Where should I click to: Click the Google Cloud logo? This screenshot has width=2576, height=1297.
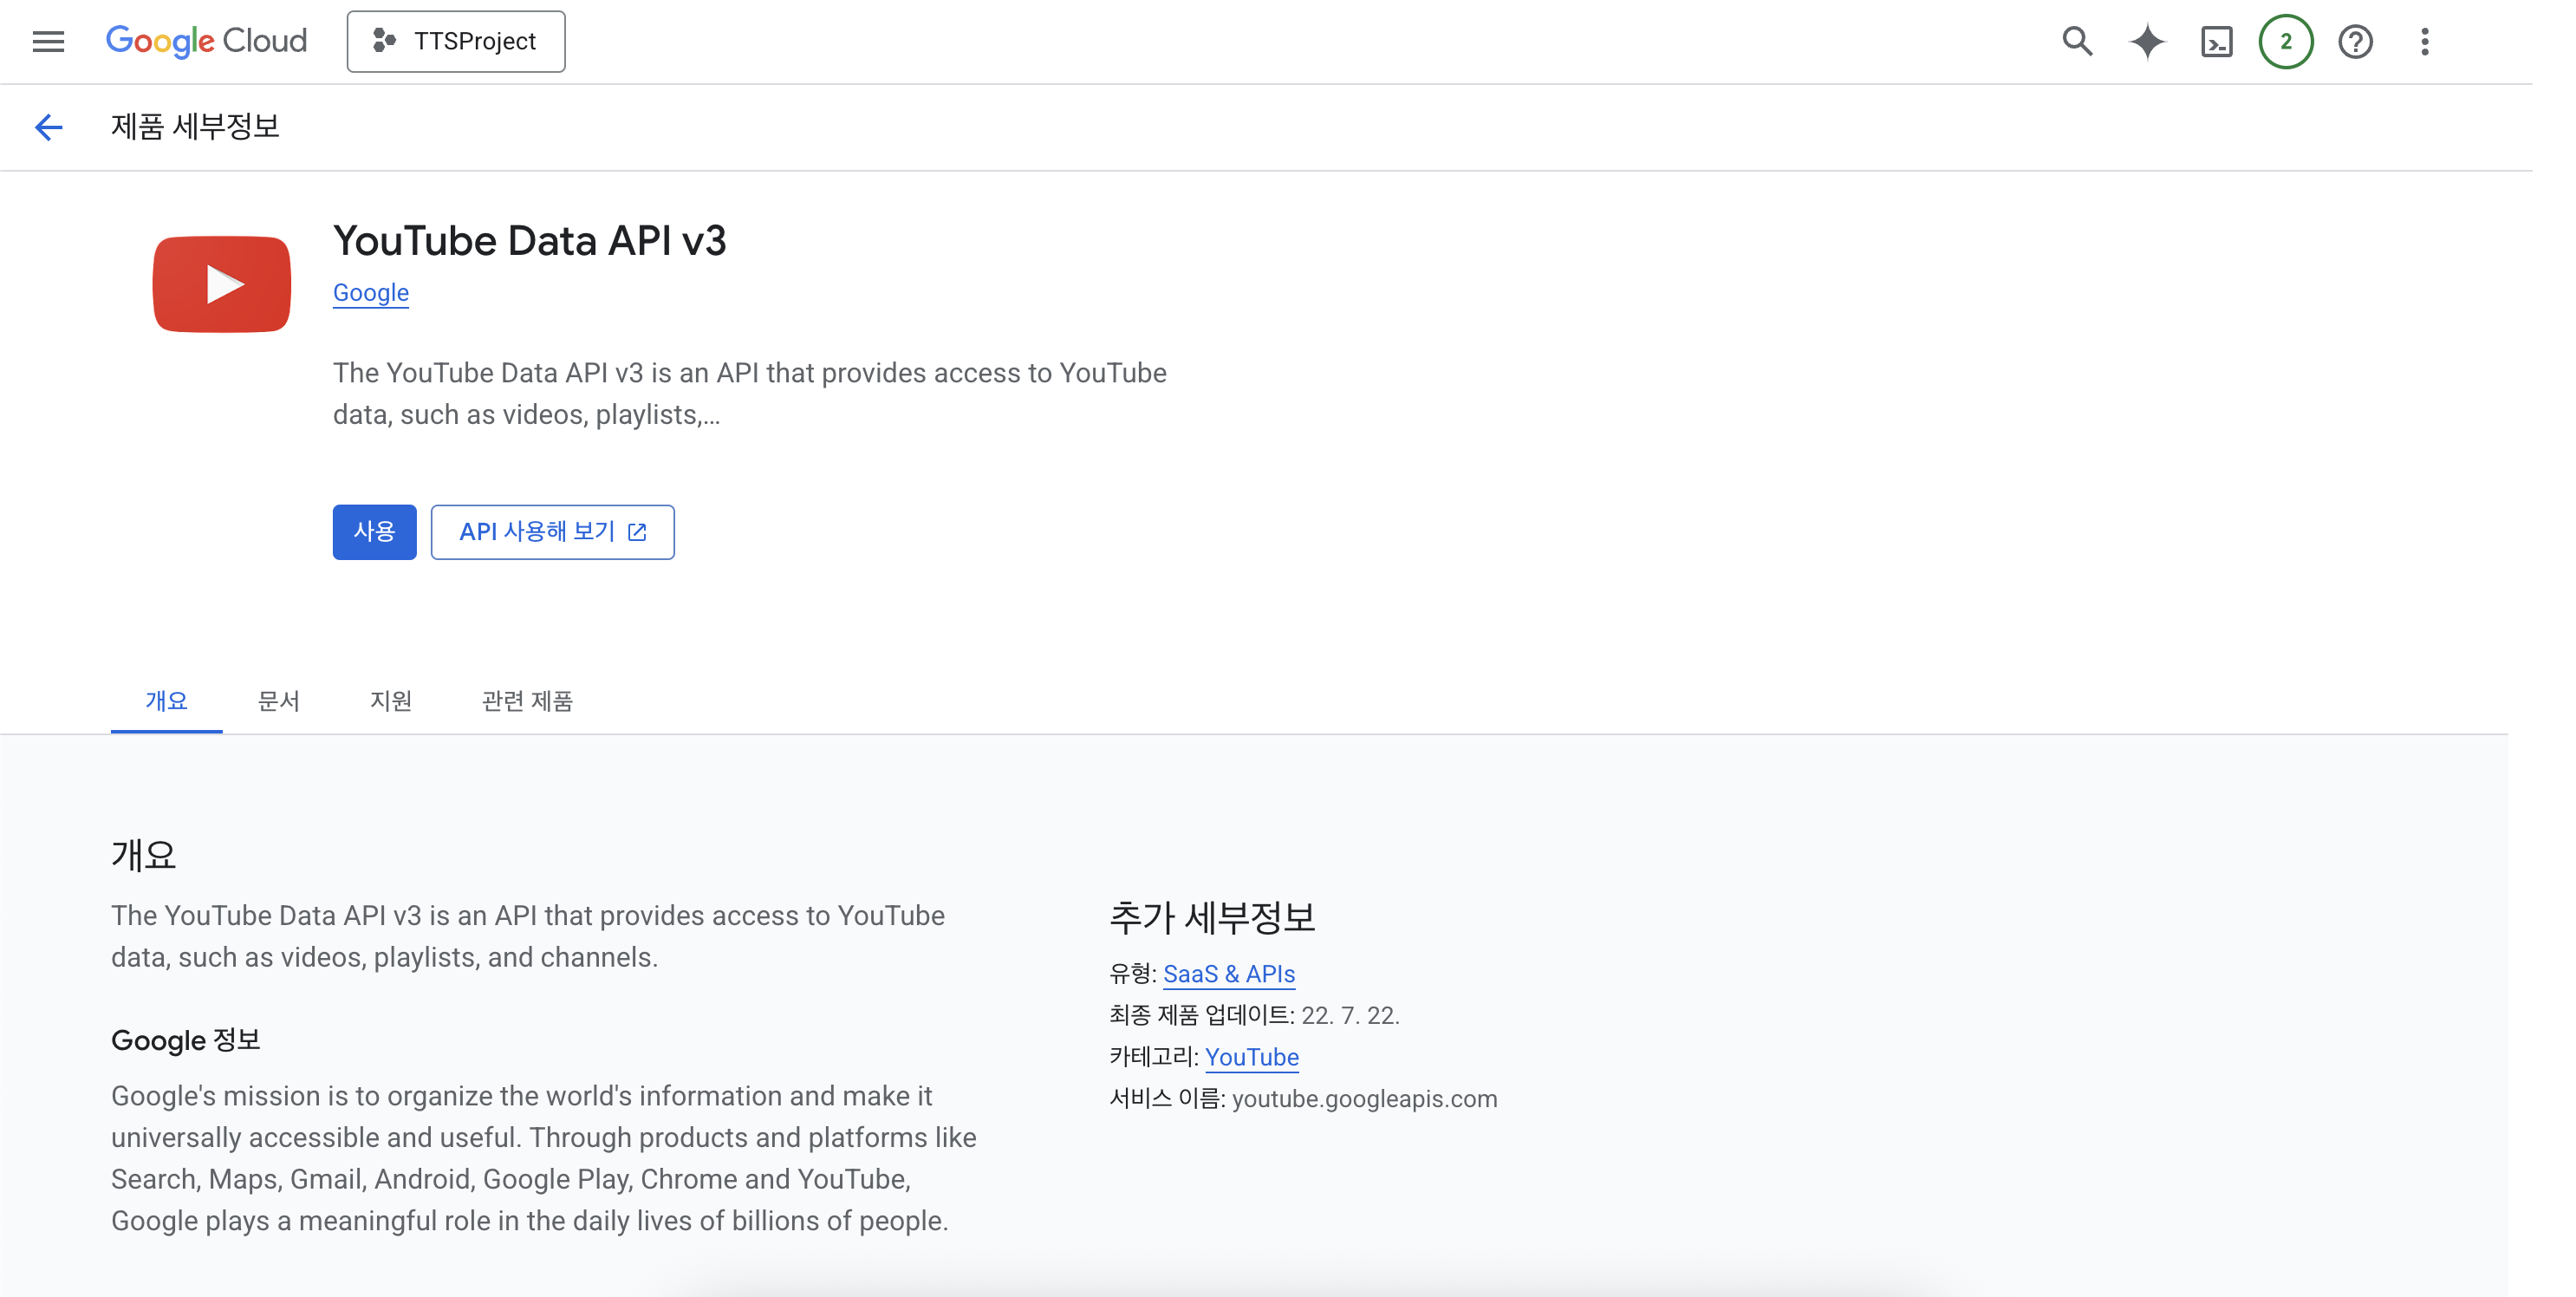point(207,41)
